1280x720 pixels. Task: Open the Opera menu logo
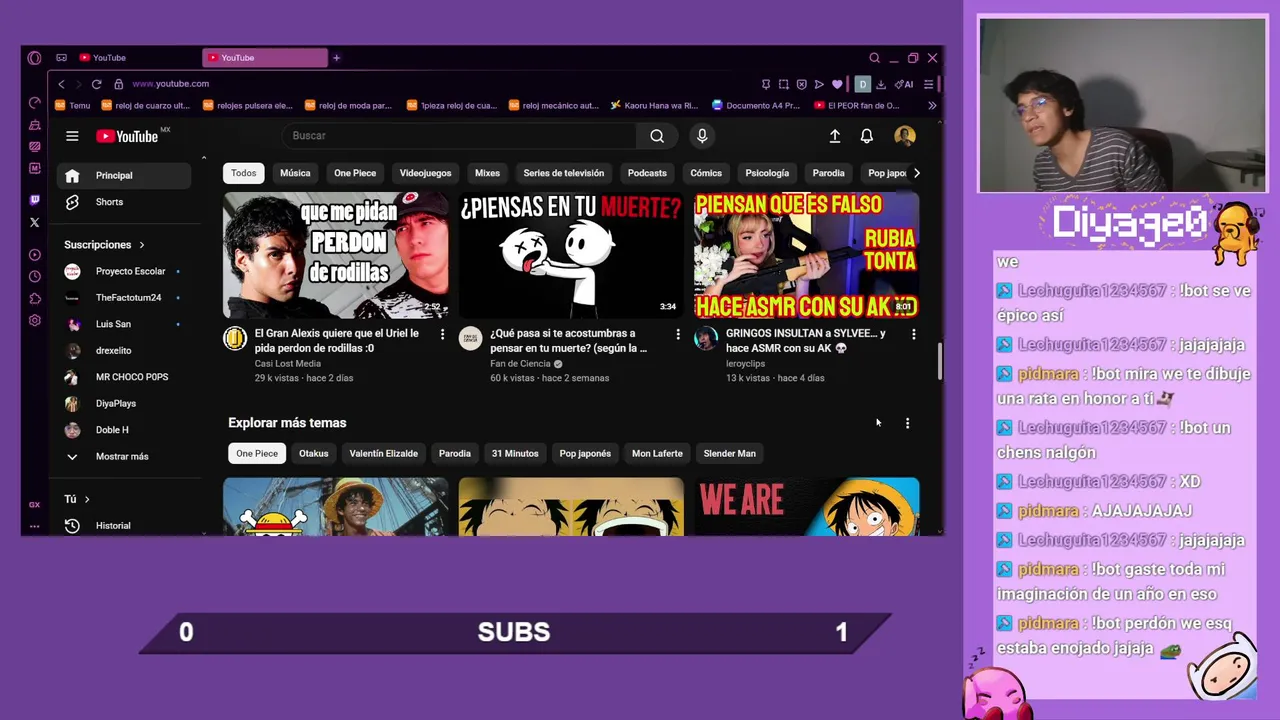tap(34, 58)
